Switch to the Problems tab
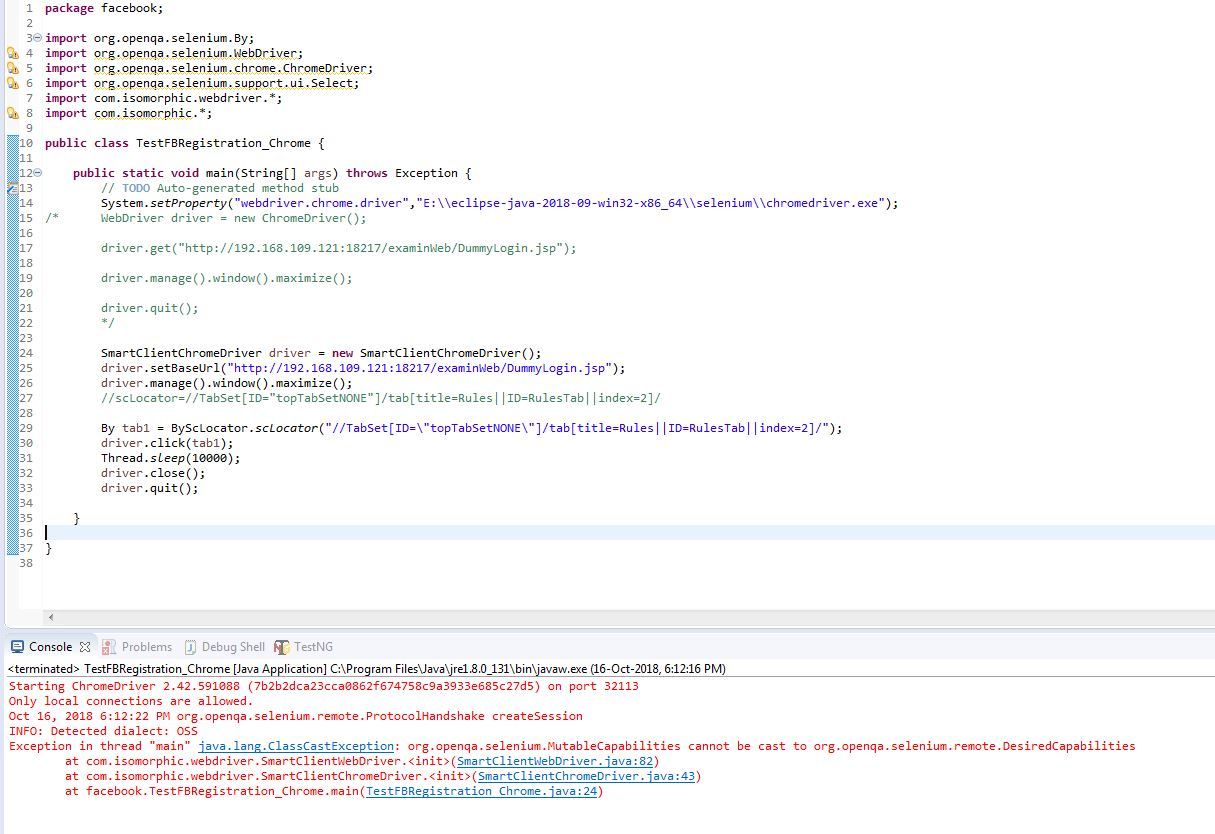The width and height of the screenshot is (1215, 834). click(146, 647)
